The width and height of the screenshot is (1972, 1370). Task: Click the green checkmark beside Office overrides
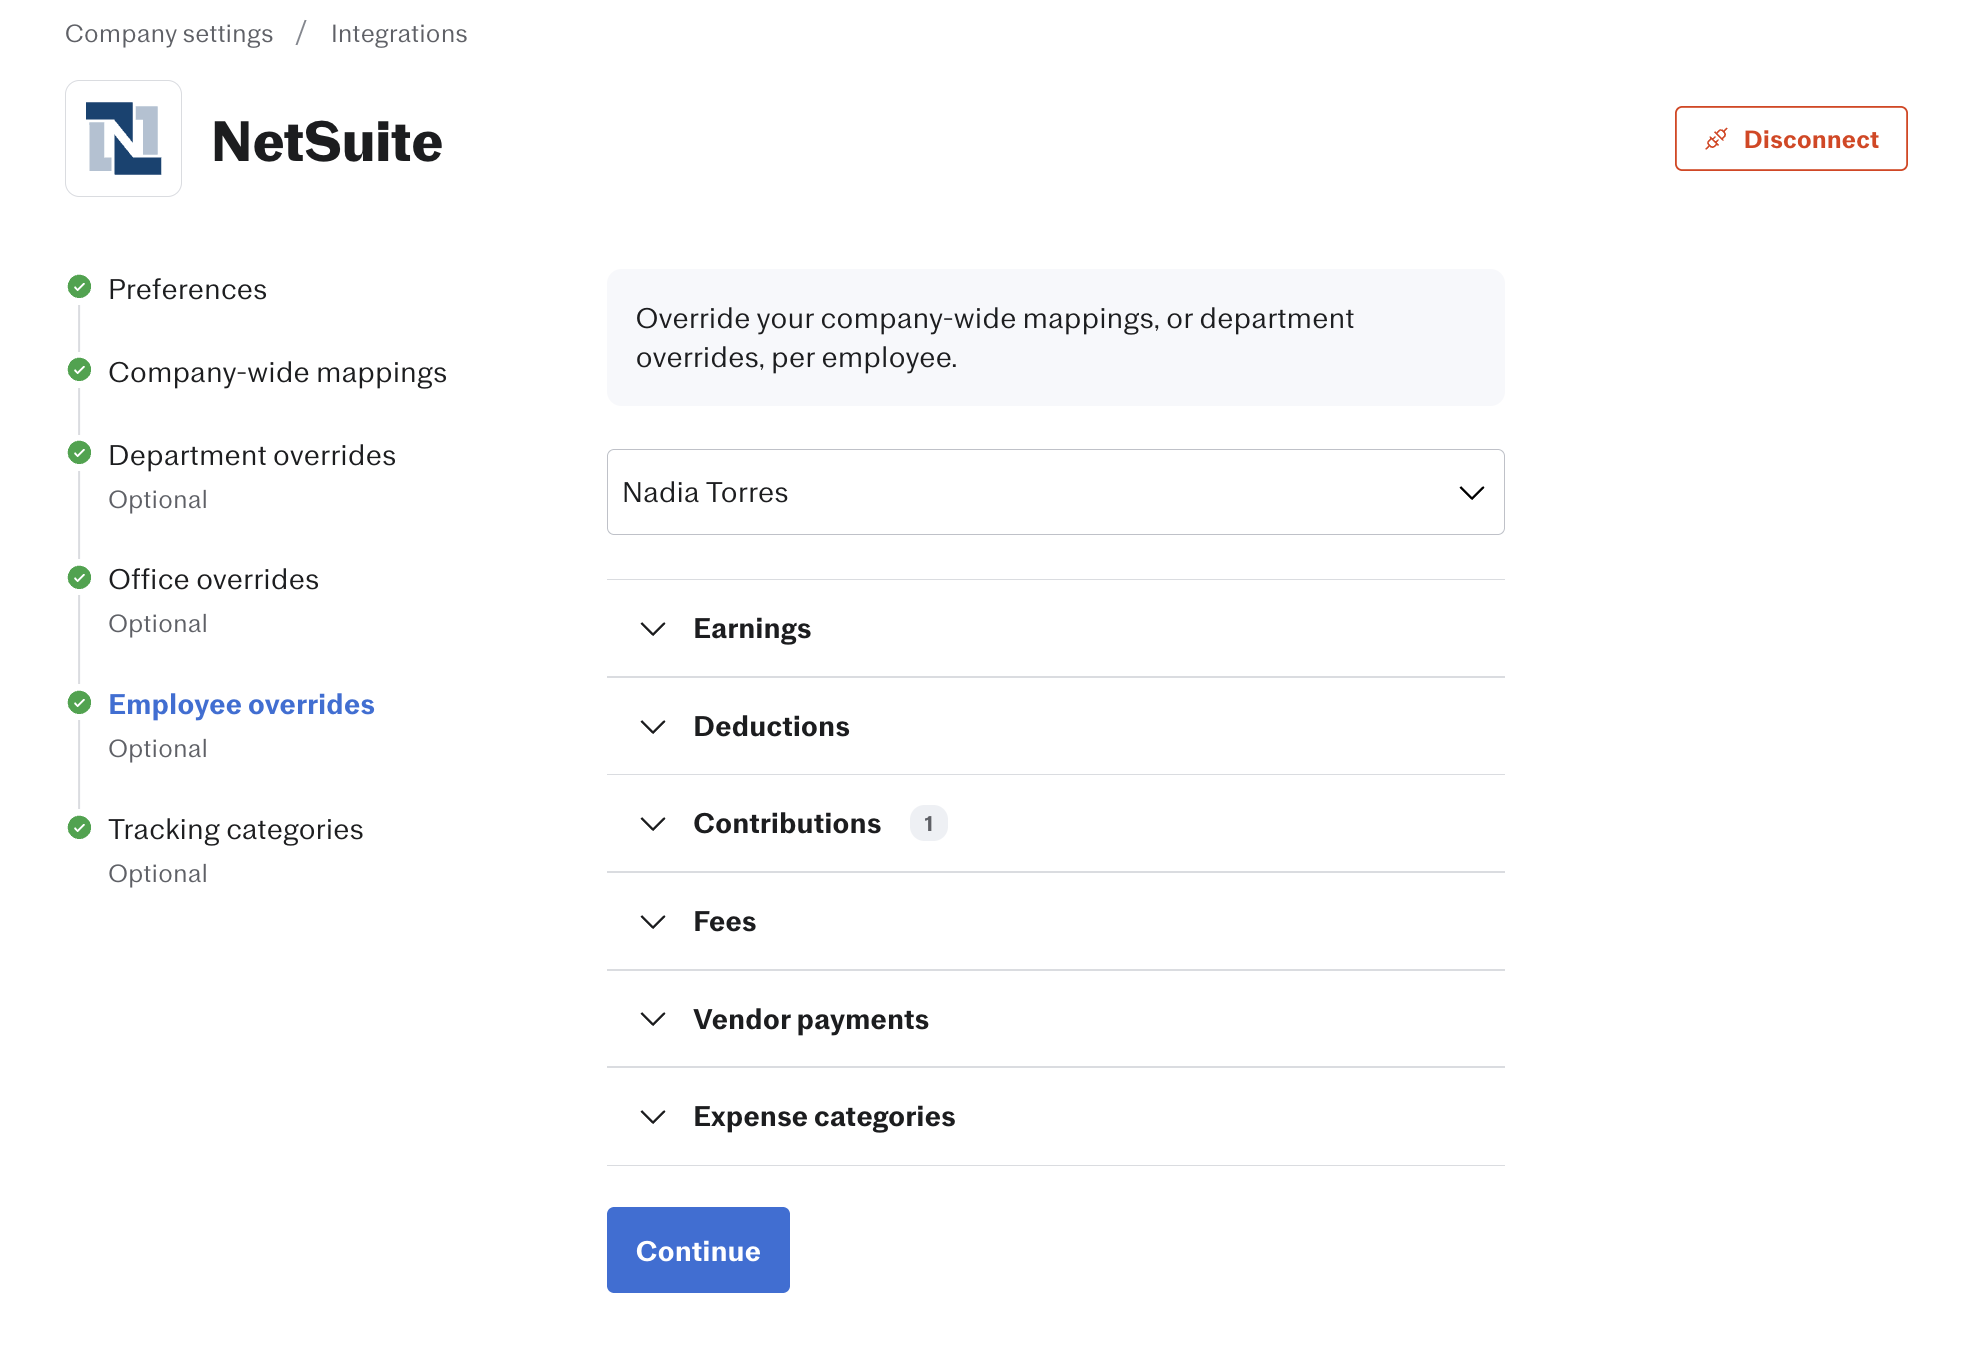point(80,578)
